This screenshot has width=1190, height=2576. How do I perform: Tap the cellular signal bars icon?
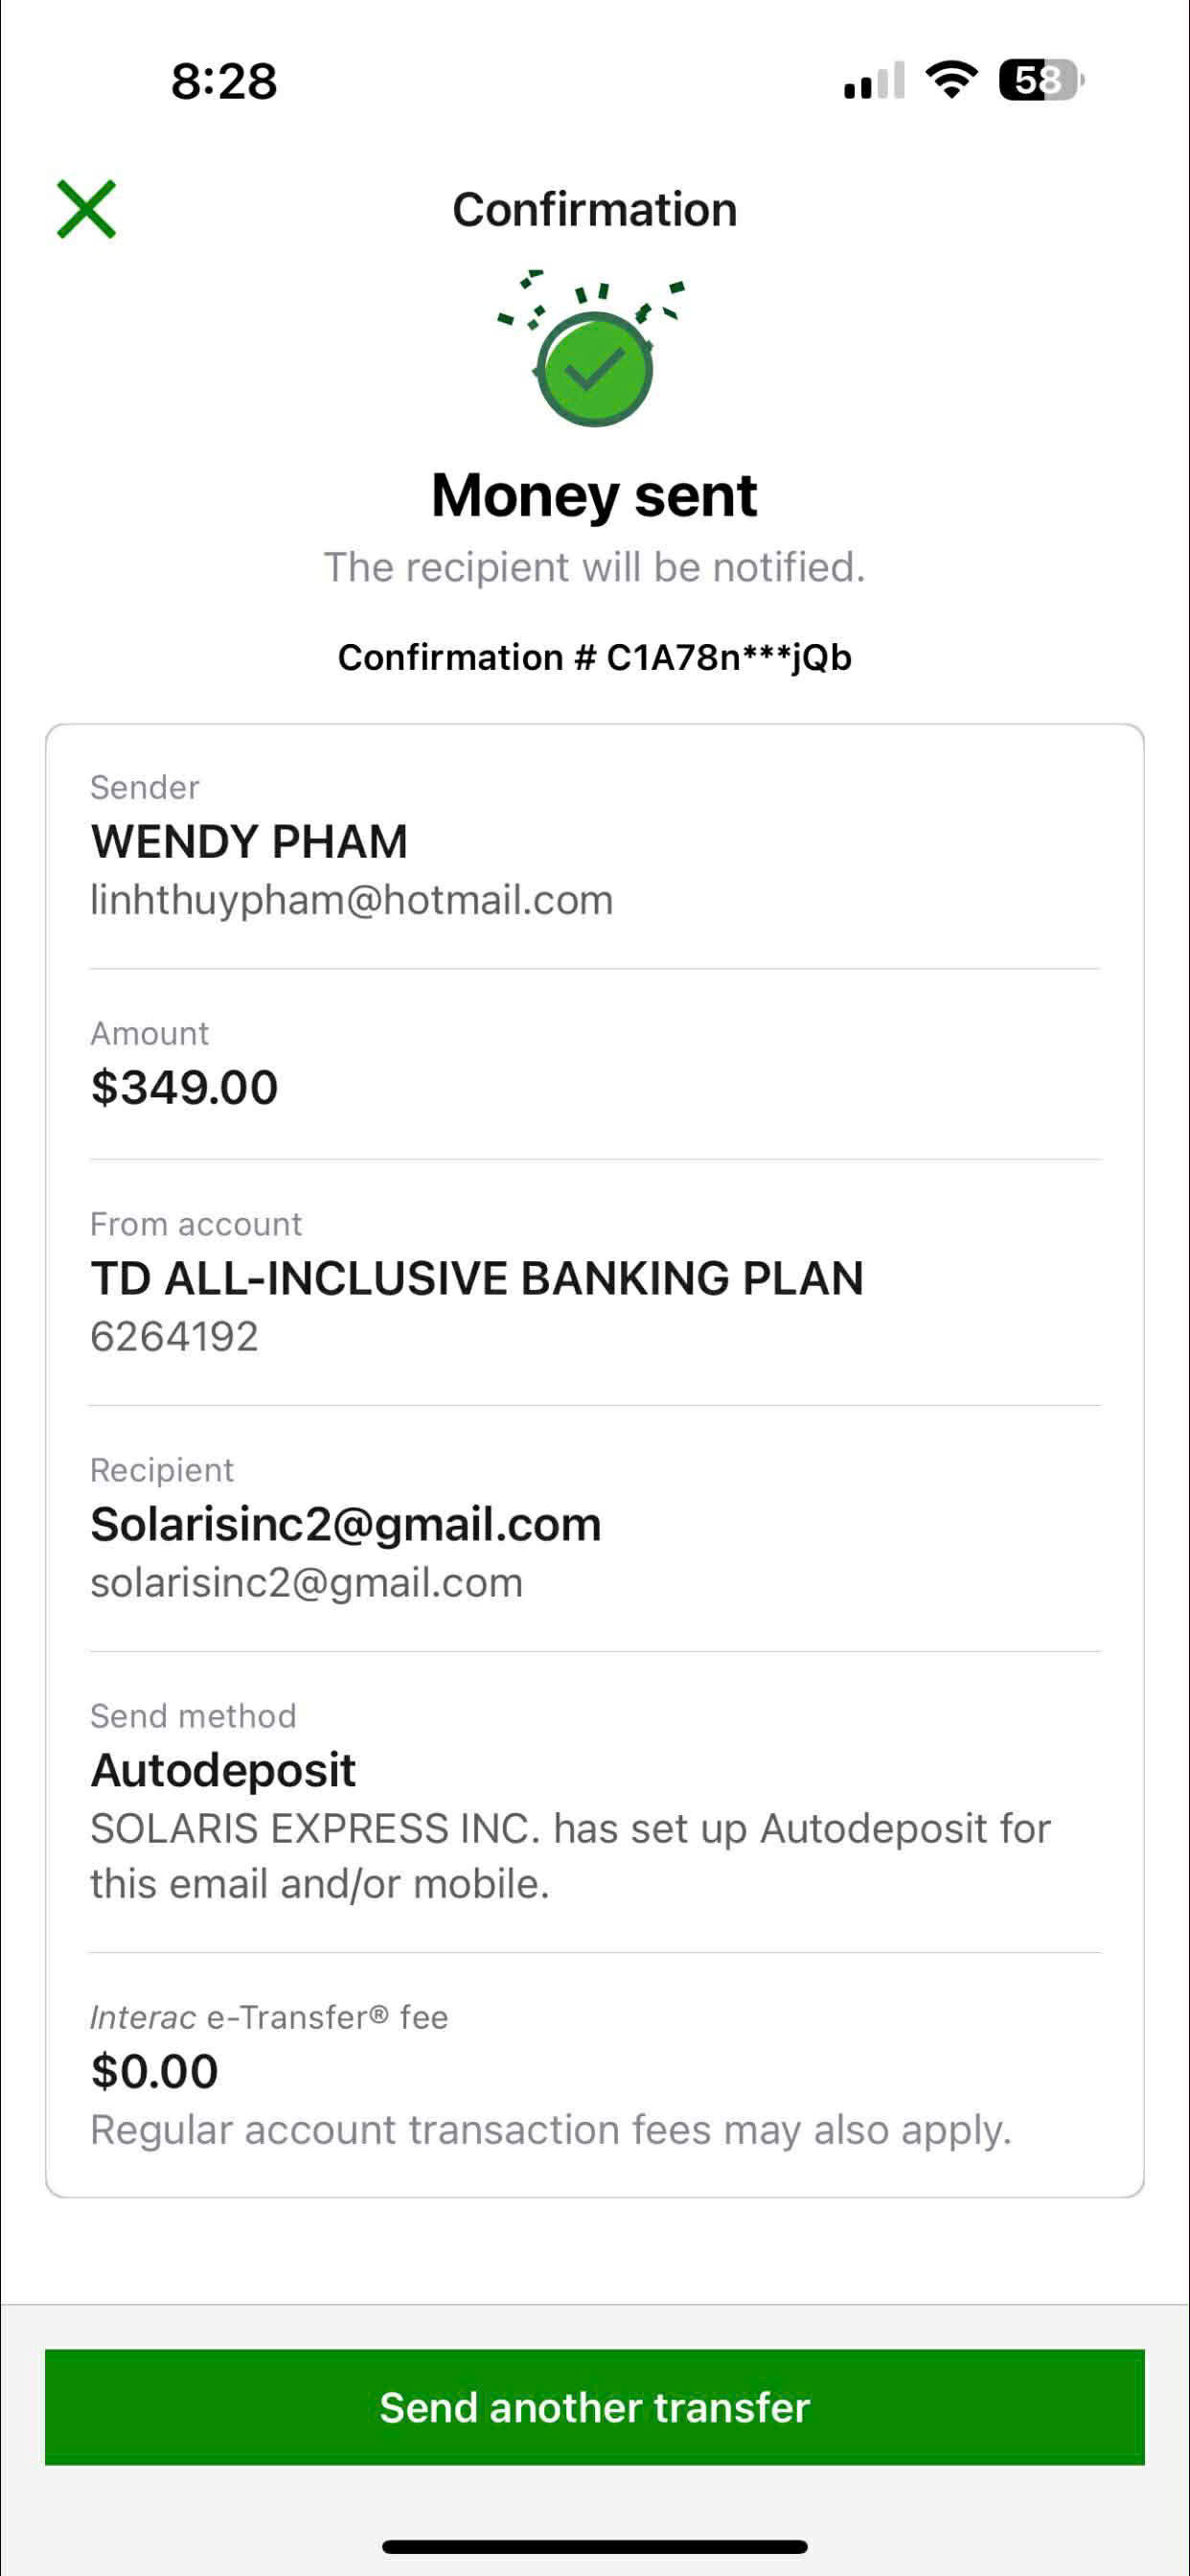point(874,81)
